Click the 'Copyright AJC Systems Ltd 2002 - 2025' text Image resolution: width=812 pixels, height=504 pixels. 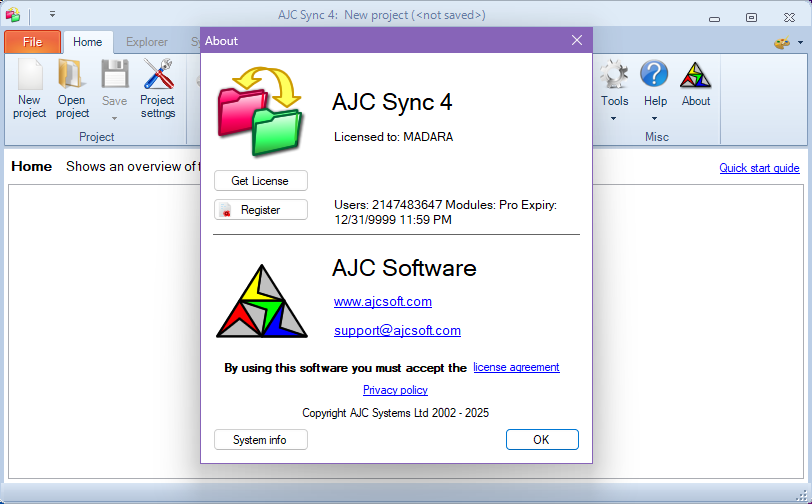click(396, 413)
